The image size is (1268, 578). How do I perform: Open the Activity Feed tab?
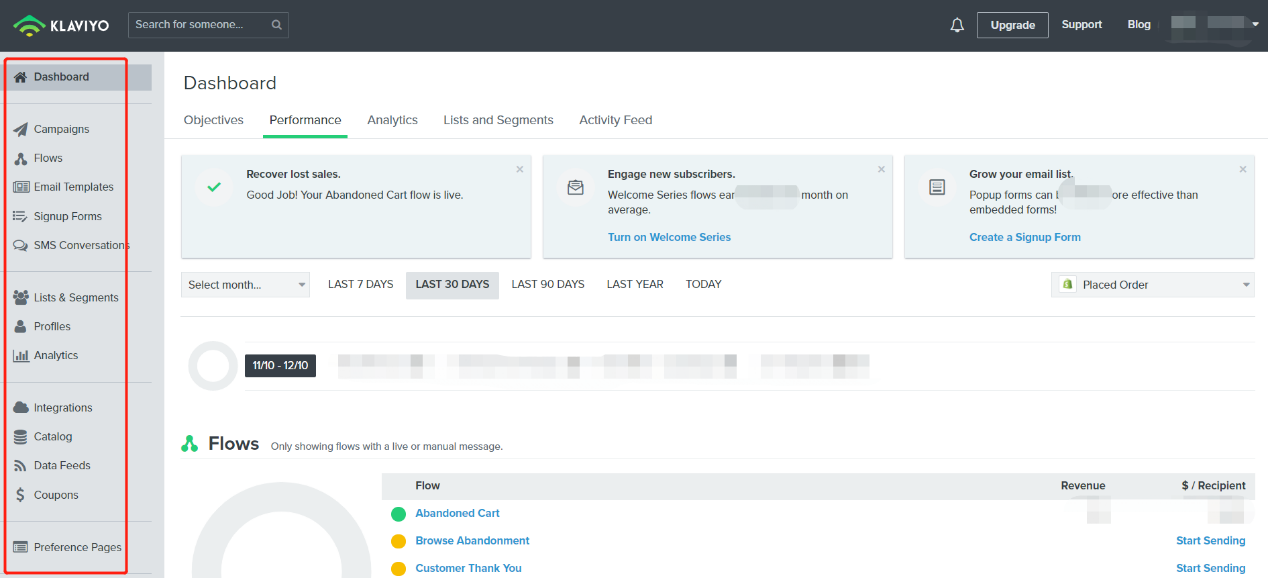click(x=615, y=120)
